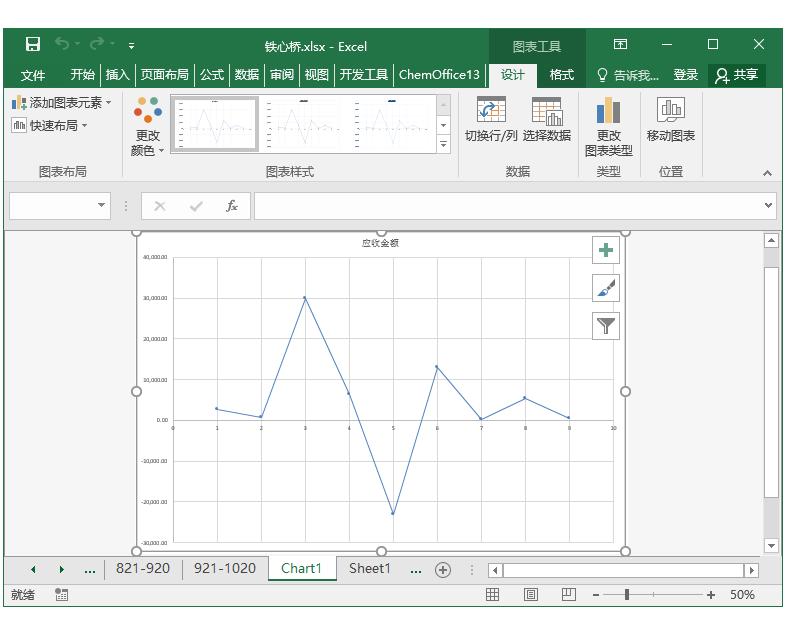Expand the 快速布局 dropdown
Screen dimensions: 786x632
click(x=50, y=125)
